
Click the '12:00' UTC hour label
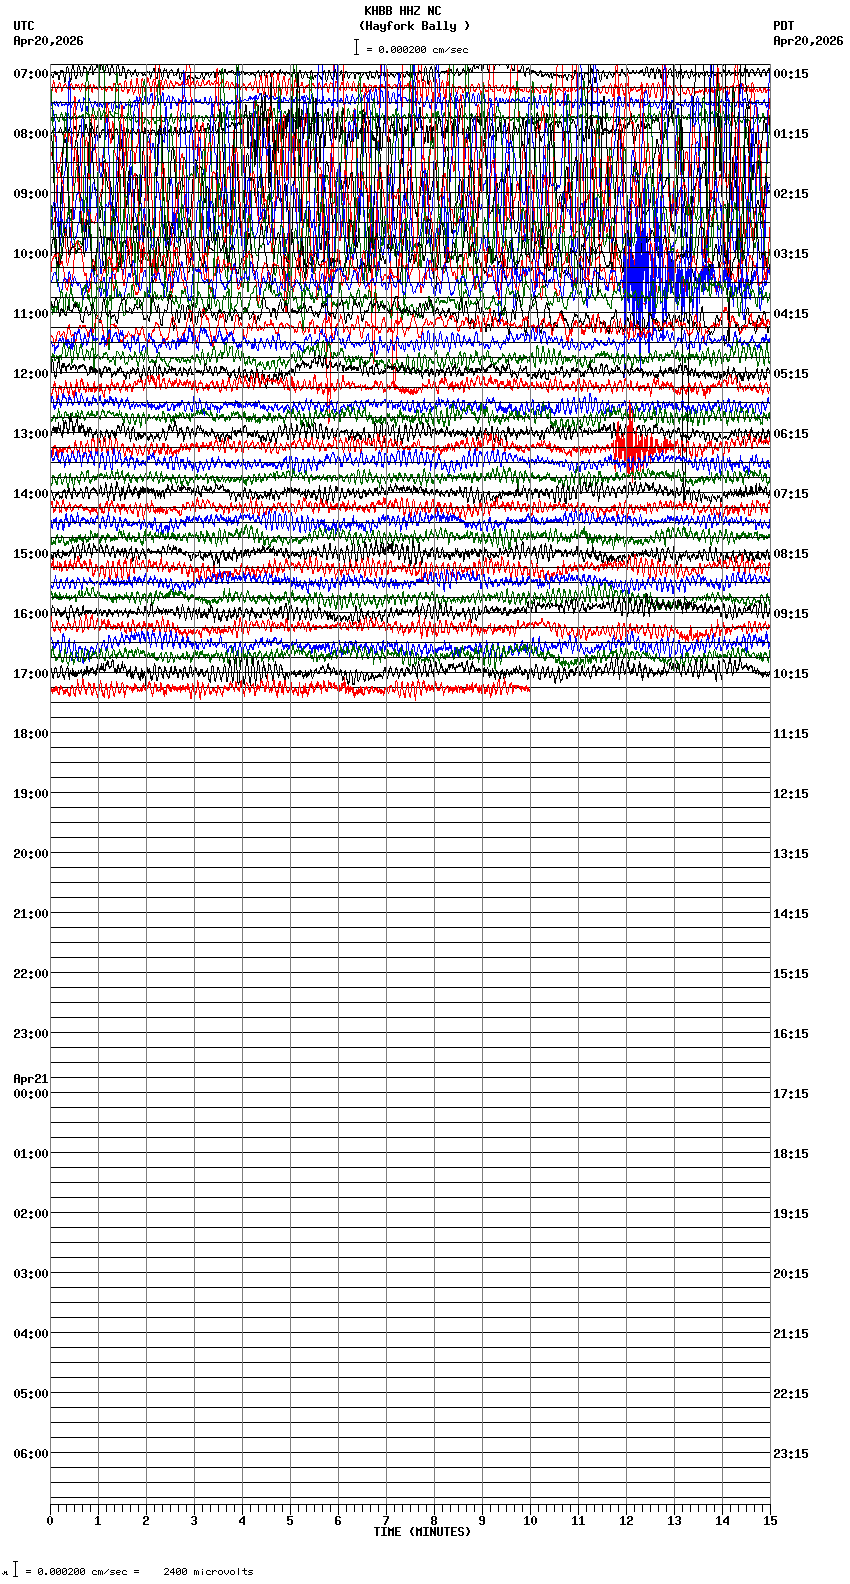tap(31, 374)
